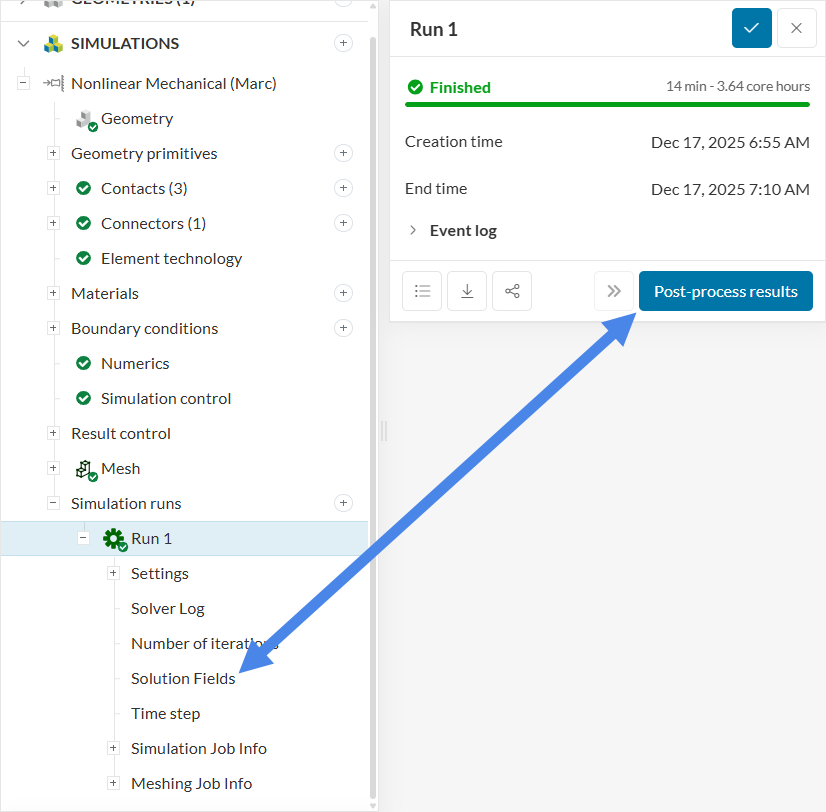
Task: Click the green run progress bar
Action: 607,104
